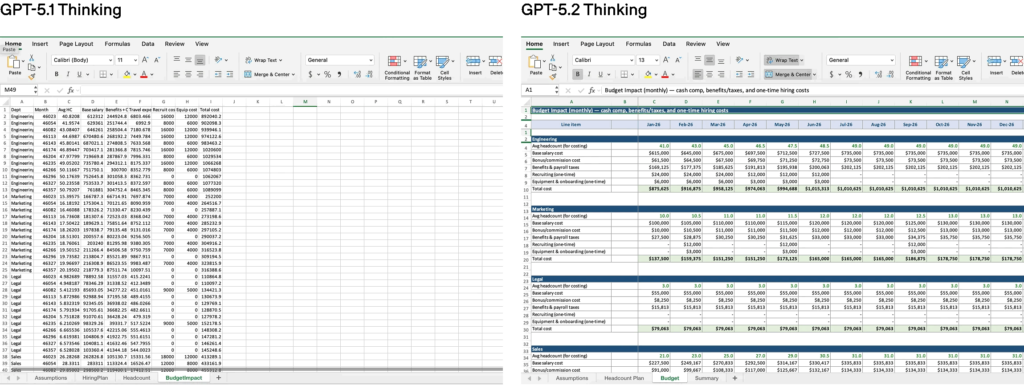Click the yellow fill color in right window
Screen dimensions: 1024x385
[x=648, y=74]
